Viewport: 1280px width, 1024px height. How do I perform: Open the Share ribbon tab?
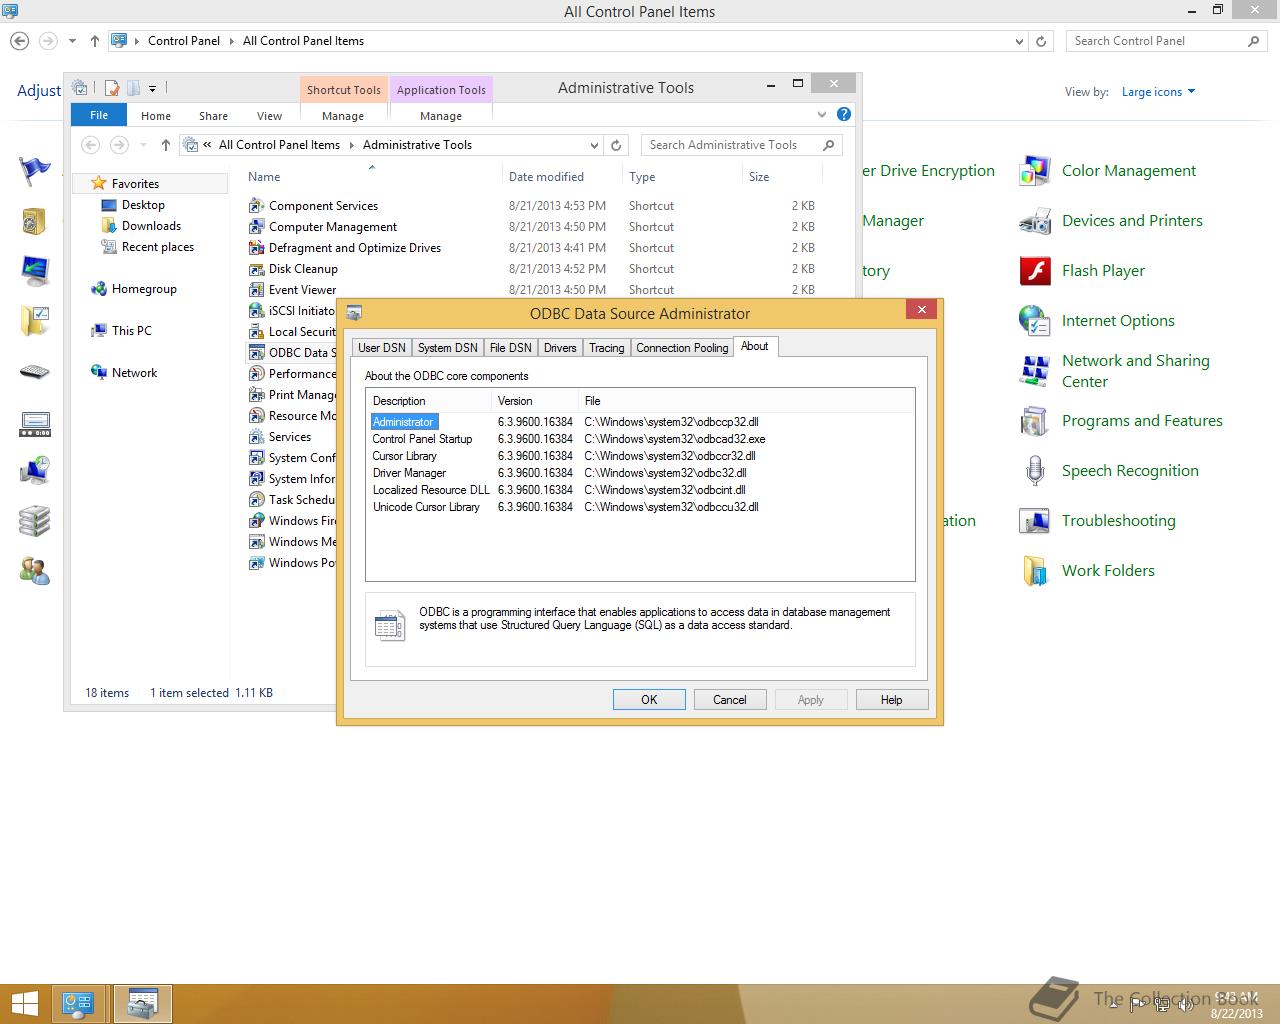213,116
